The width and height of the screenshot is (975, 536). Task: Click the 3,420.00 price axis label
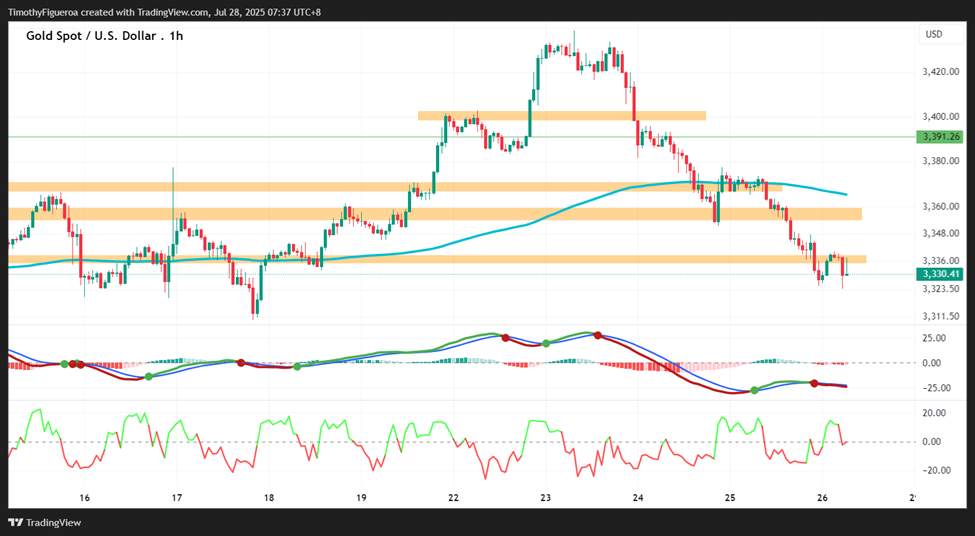[939, 72]
